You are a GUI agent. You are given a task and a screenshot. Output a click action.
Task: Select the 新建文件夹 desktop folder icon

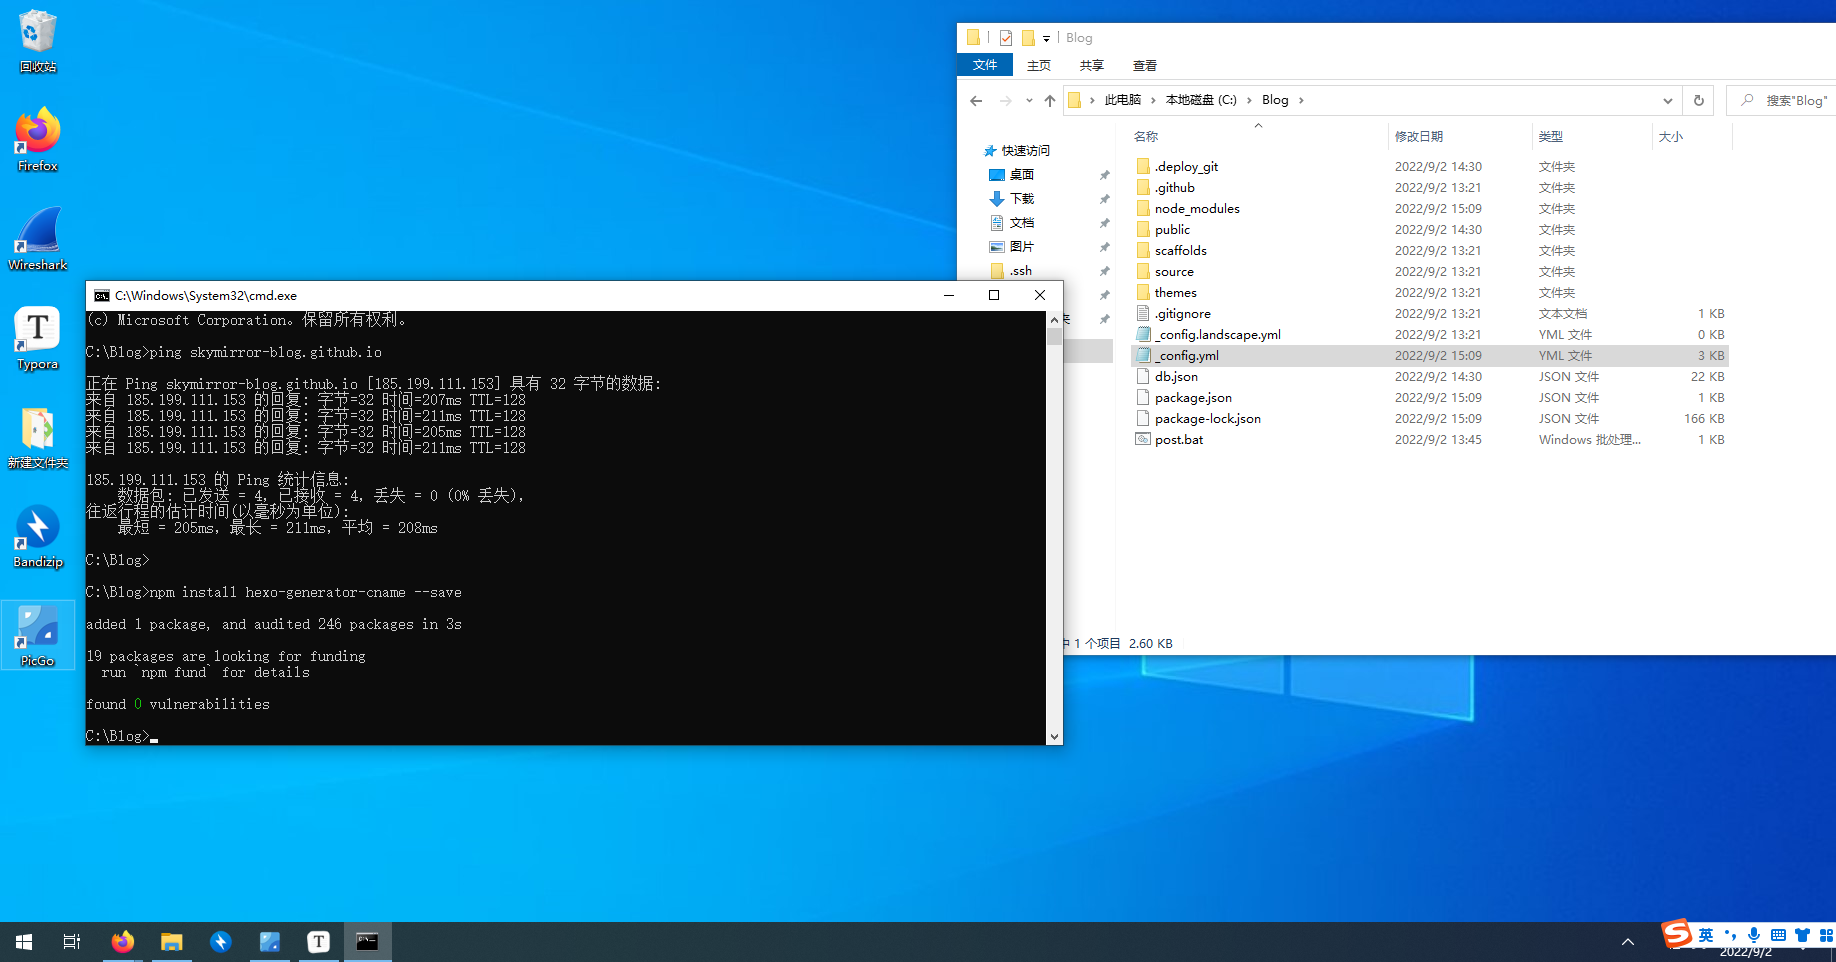pos(38,437)
